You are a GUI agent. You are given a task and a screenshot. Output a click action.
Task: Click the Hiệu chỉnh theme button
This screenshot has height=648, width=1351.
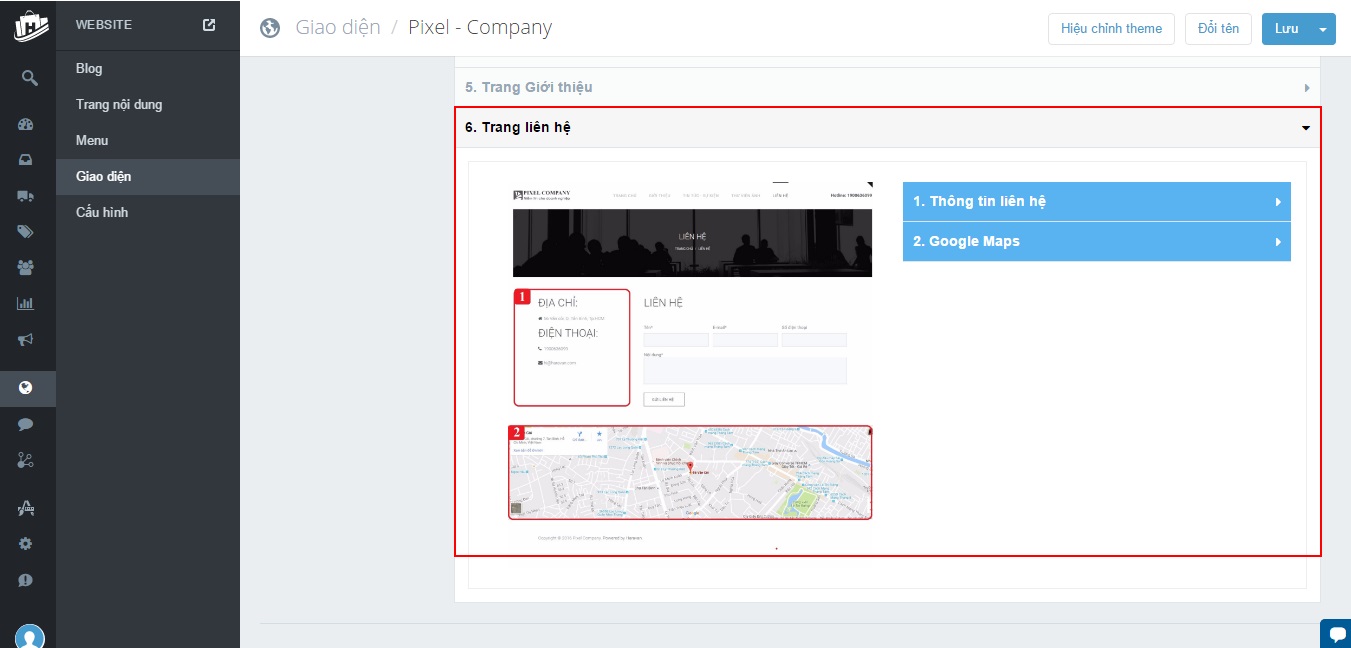click(x=1111, y=28)
